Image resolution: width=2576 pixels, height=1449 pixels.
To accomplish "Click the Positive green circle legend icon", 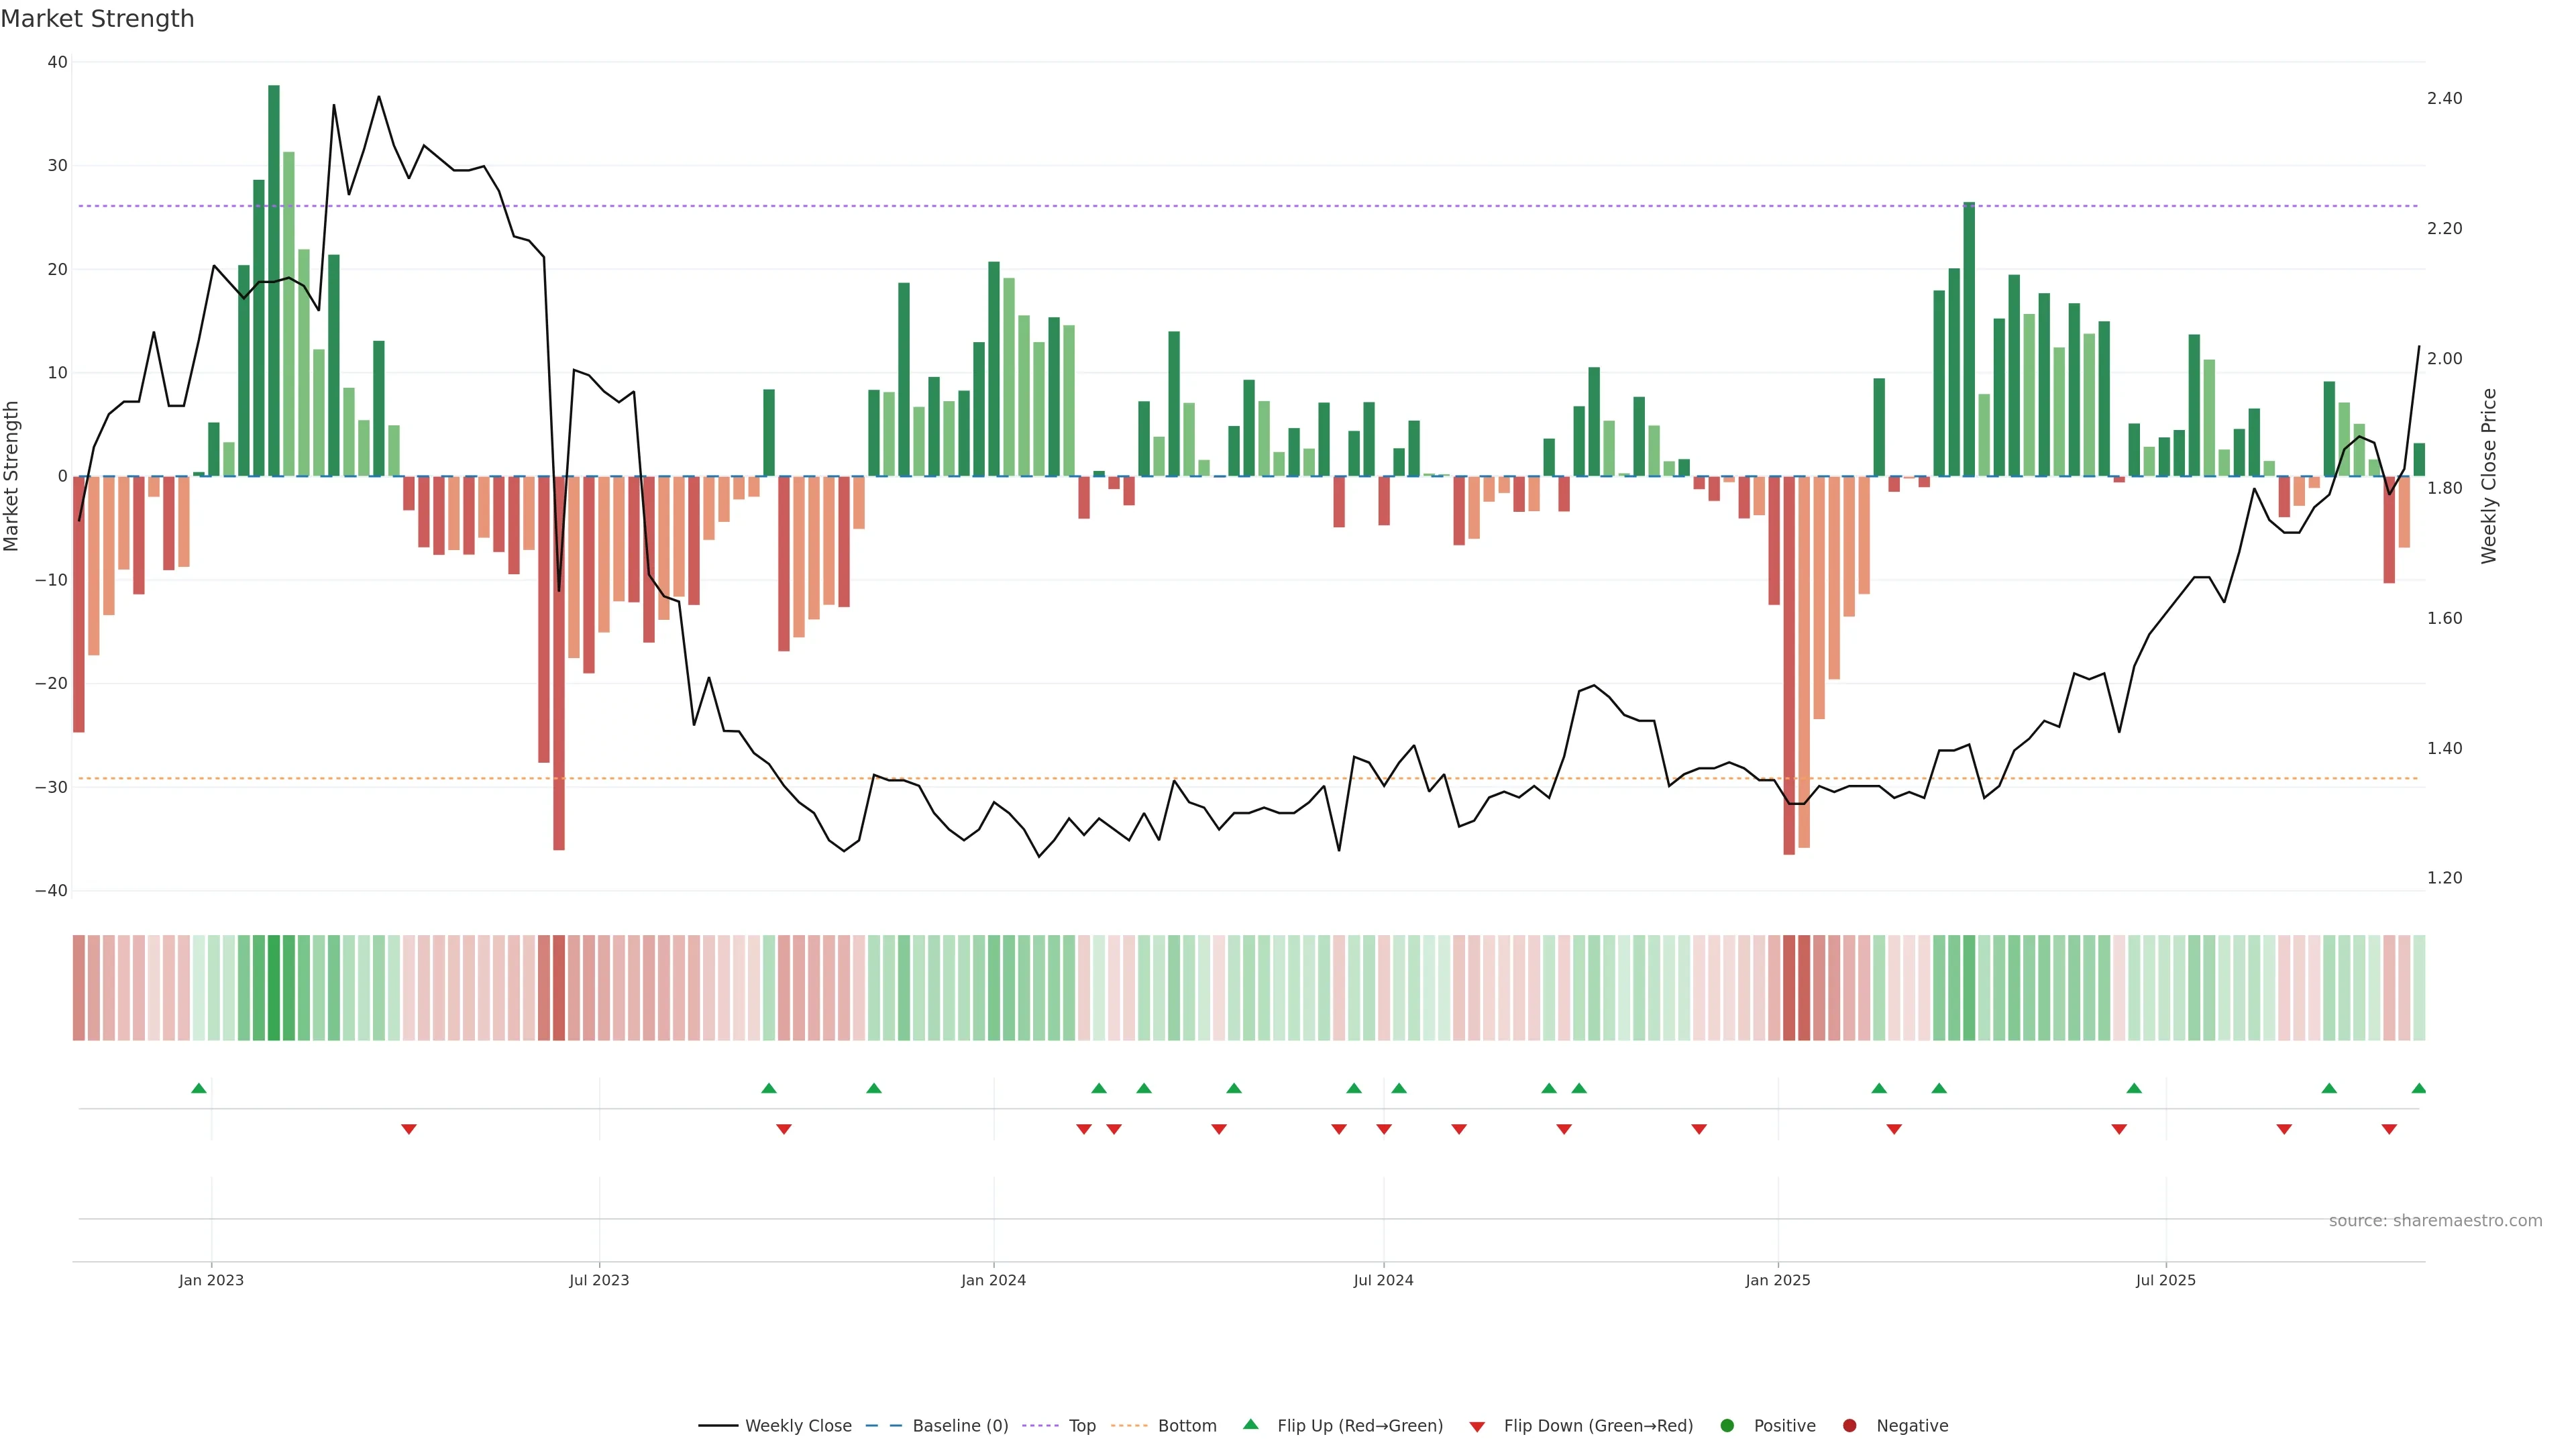I will [1727, 1426].
